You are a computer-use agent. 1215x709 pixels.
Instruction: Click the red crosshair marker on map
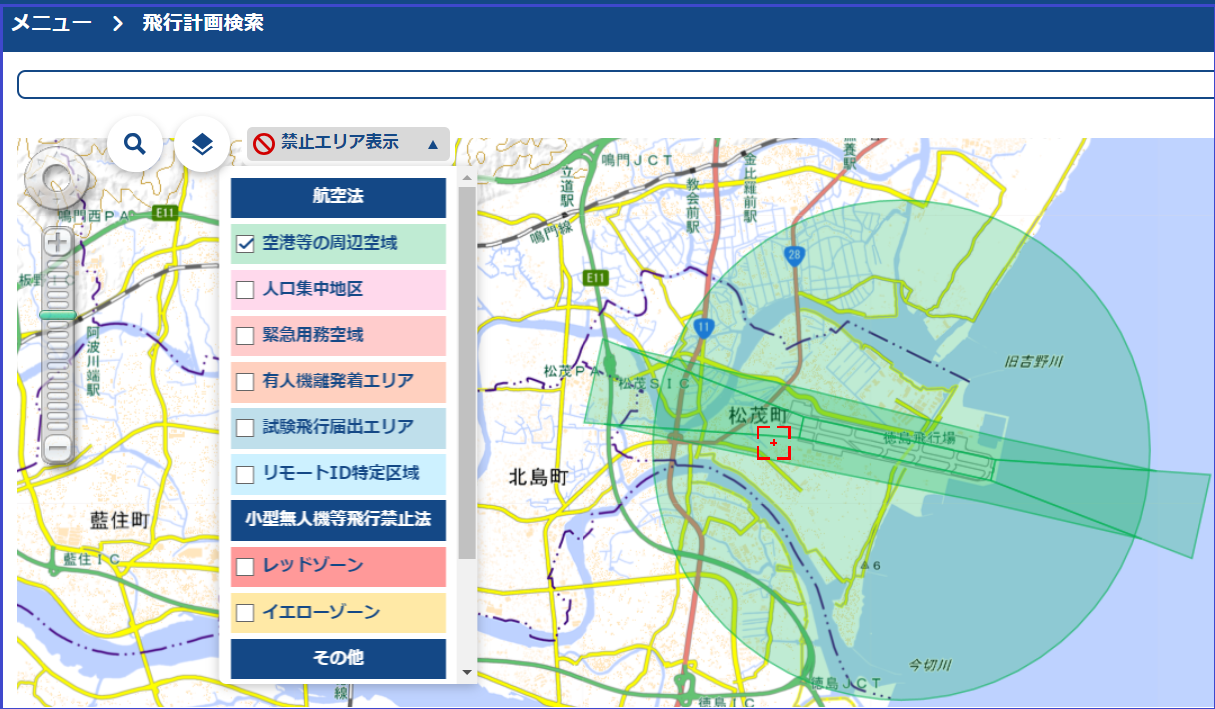[774, 442]
